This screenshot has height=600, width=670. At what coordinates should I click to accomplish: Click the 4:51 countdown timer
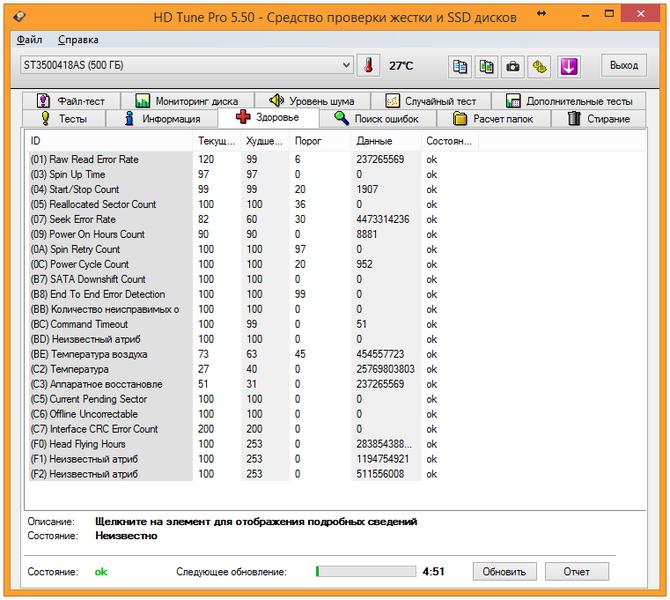tap(433, 571)
